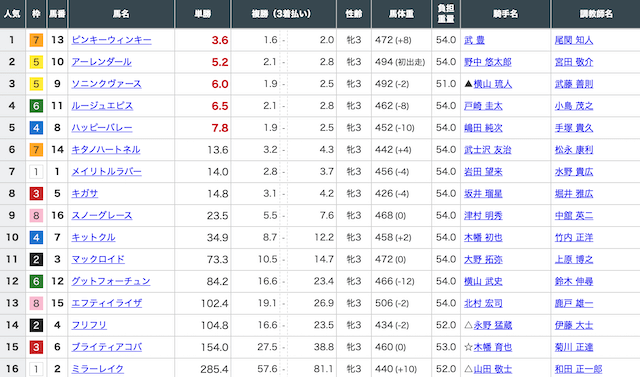Click the 調教師名 column header
Image resolution: width=640 pixels, height=377 pixels.
pyautogui.click(x=596, y=14)
